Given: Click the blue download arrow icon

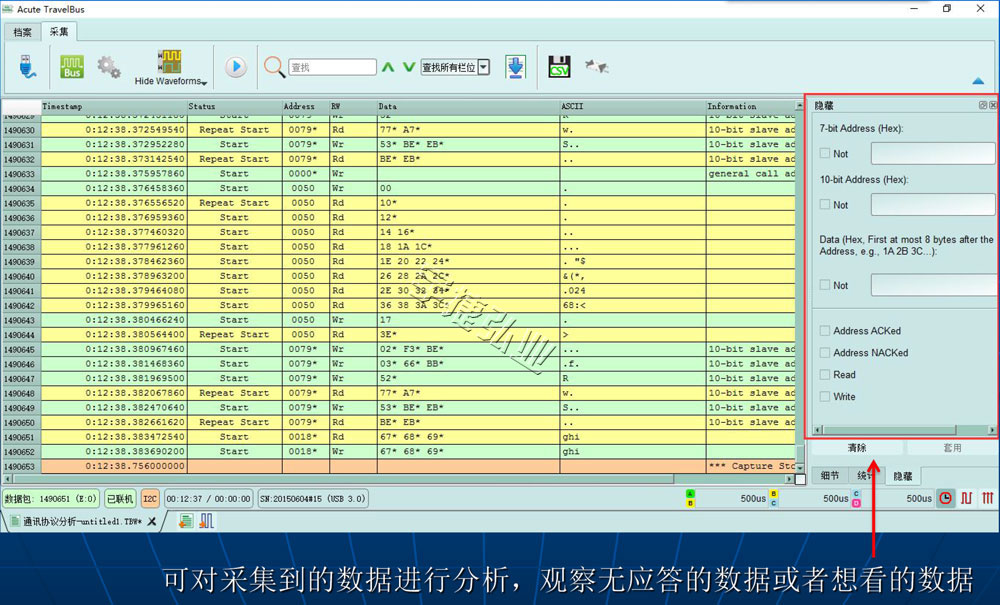Looking at the screenshot, I should (x=515, y=66).
